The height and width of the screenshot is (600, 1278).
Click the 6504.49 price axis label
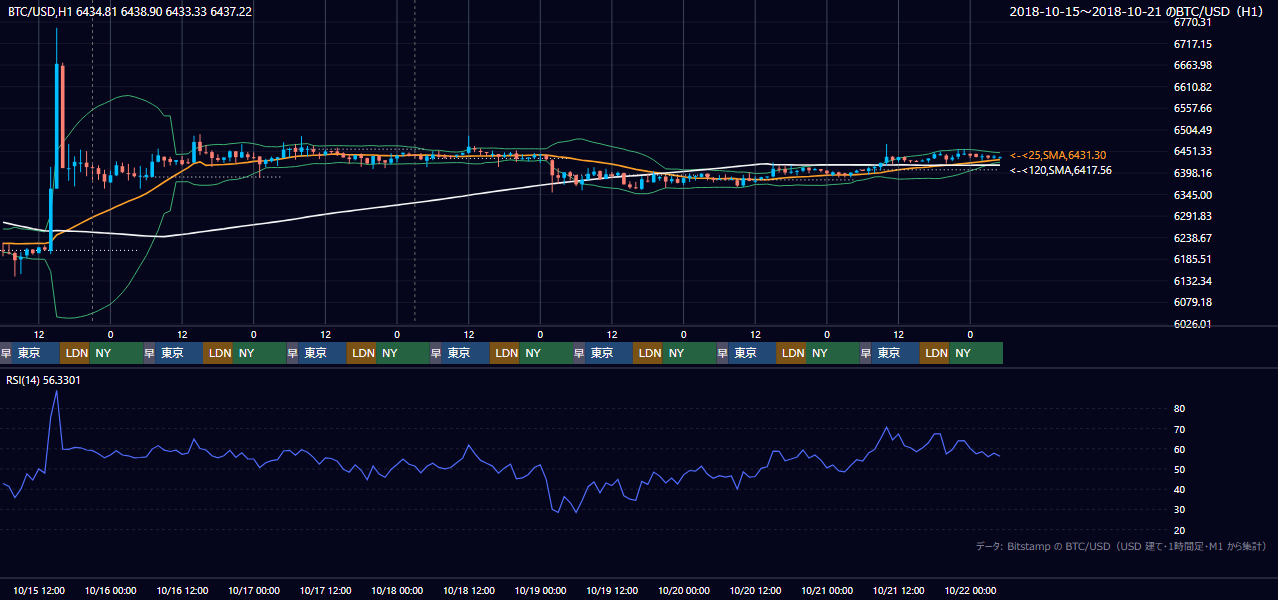[1193, 130]
